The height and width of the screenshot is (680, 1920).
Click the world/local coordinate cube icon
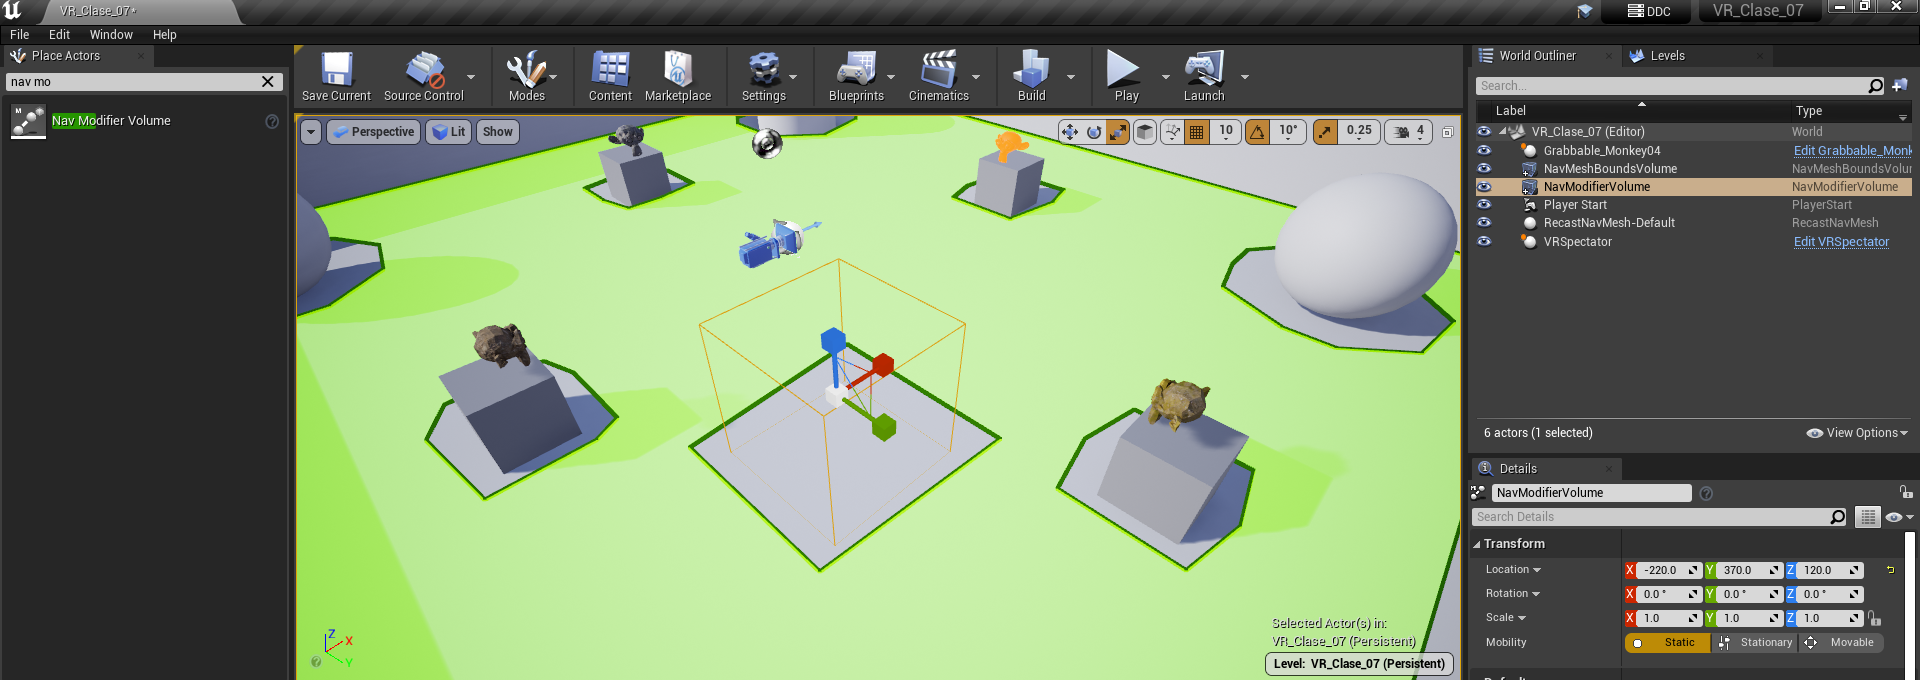pos(1145,132)
